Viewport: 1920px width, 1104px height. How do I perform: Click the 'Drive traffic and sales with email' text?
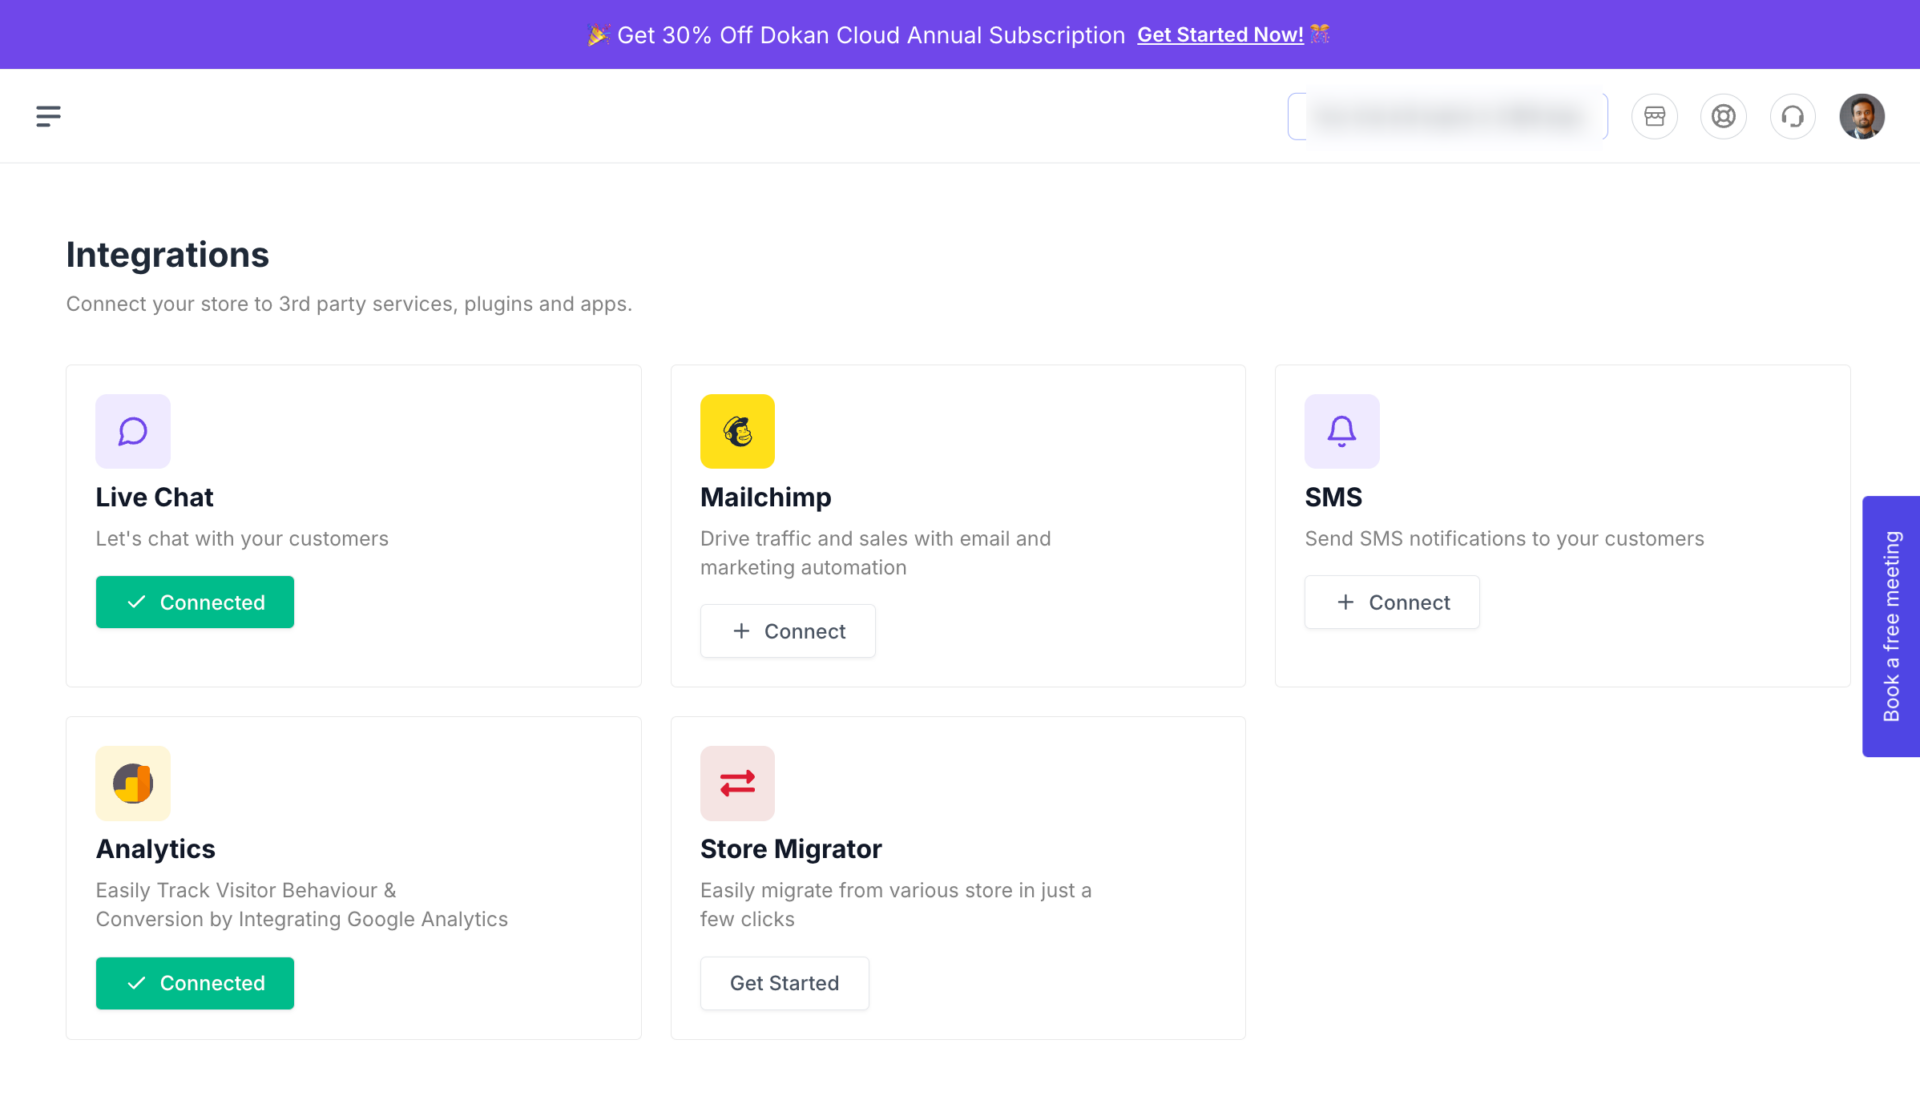point(875,553)
